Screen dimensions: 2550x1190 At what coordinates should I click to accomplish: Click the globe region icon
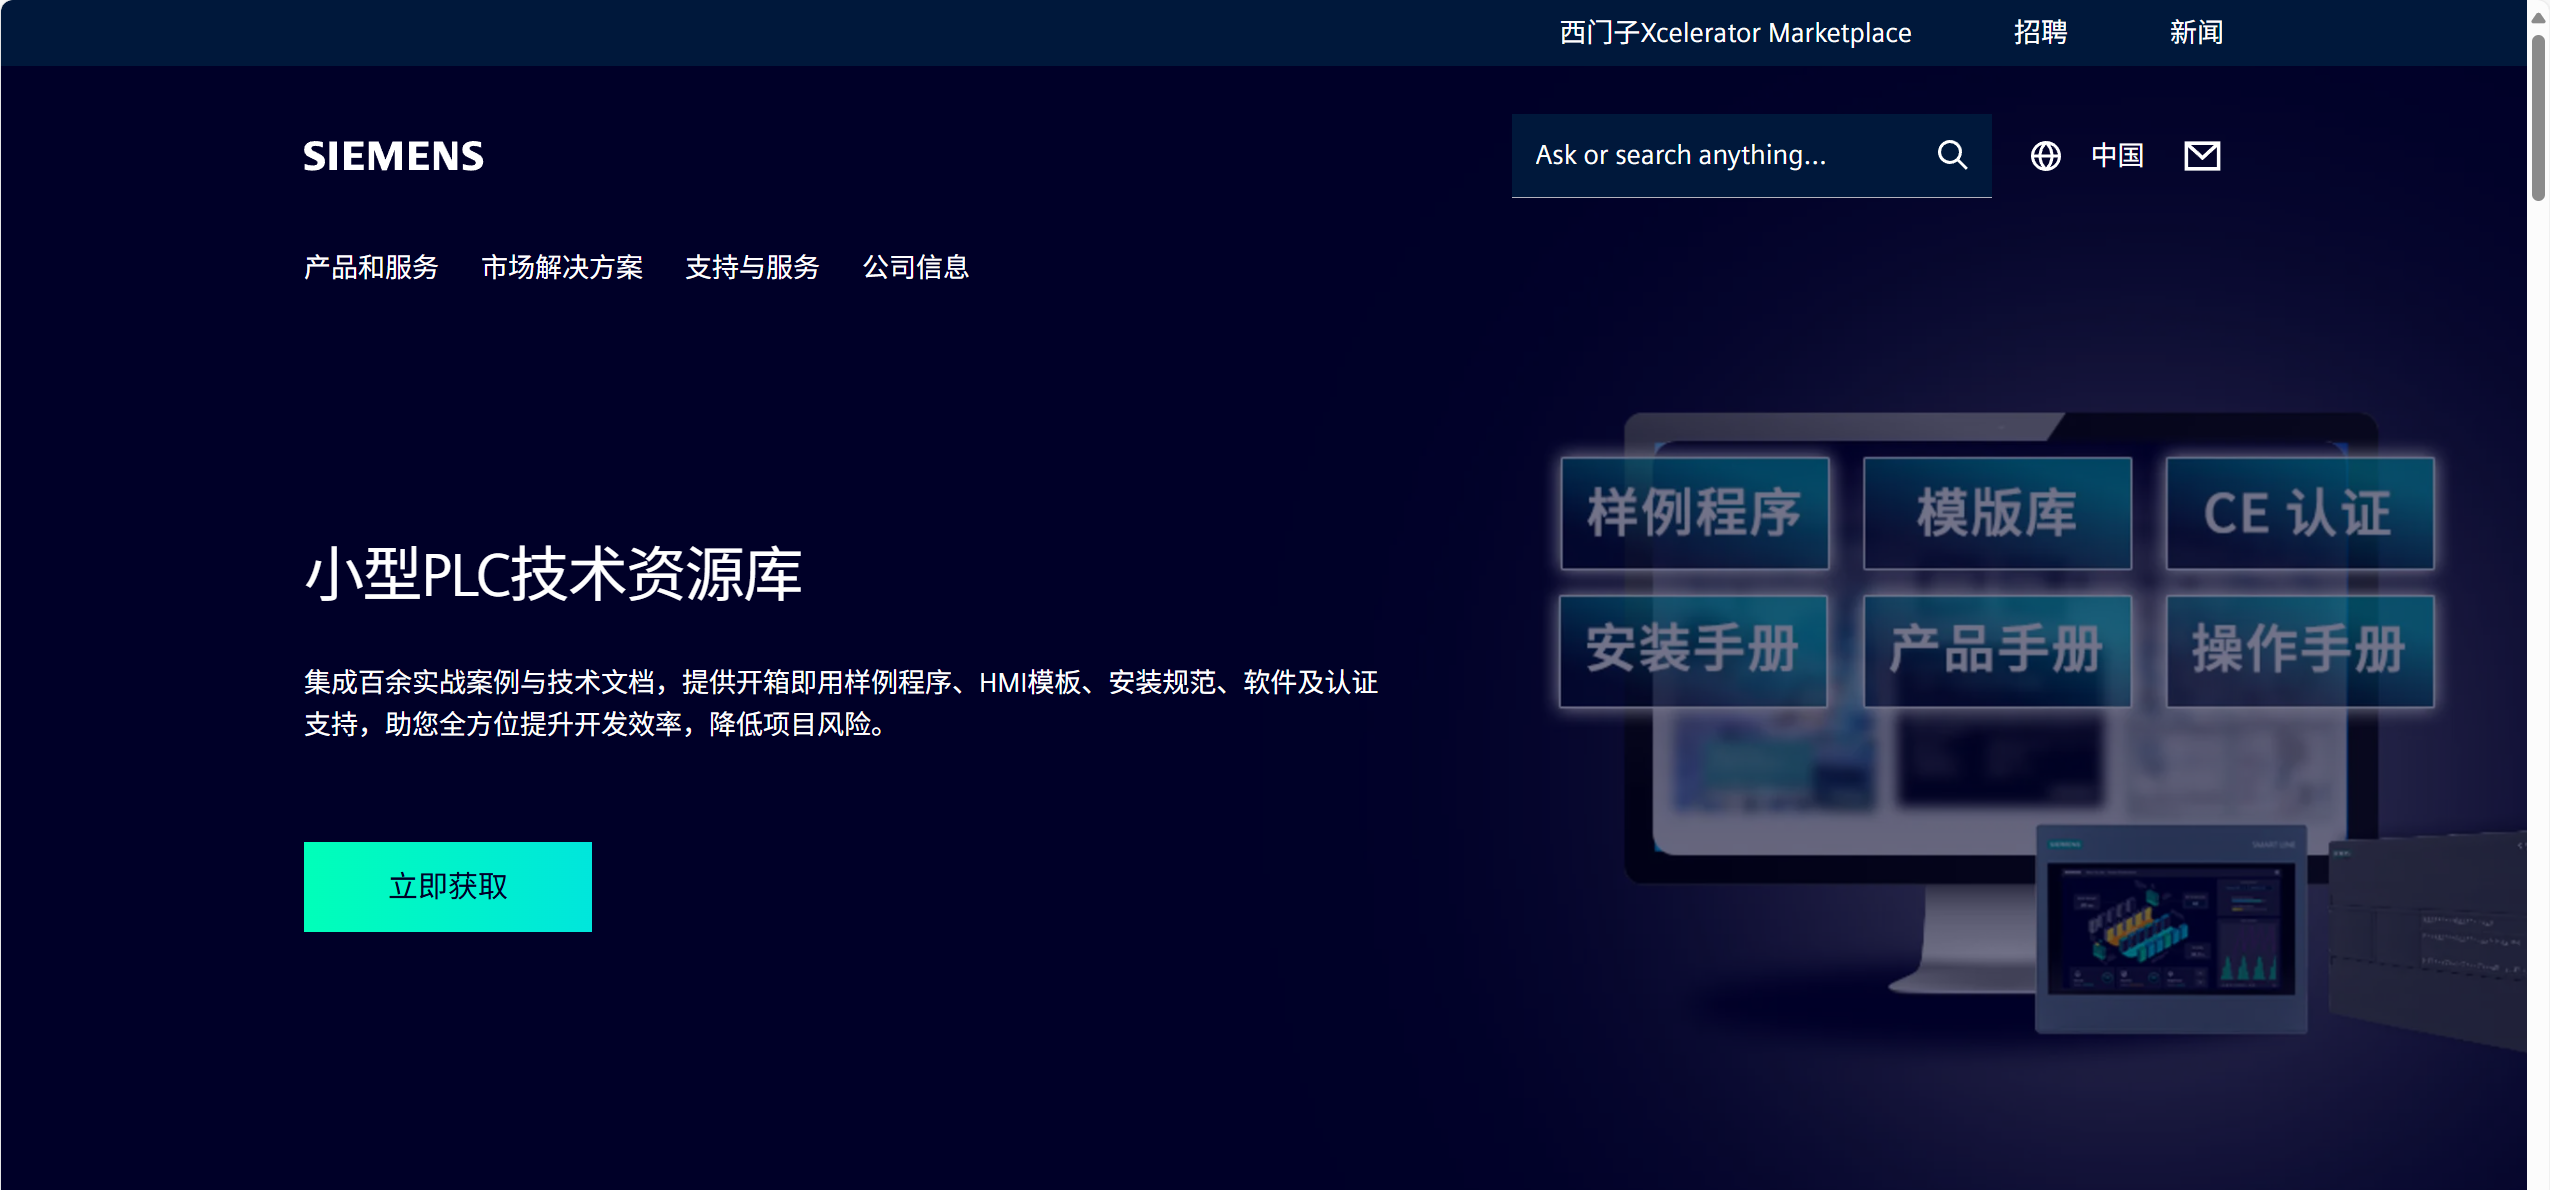pos(2045,156)
